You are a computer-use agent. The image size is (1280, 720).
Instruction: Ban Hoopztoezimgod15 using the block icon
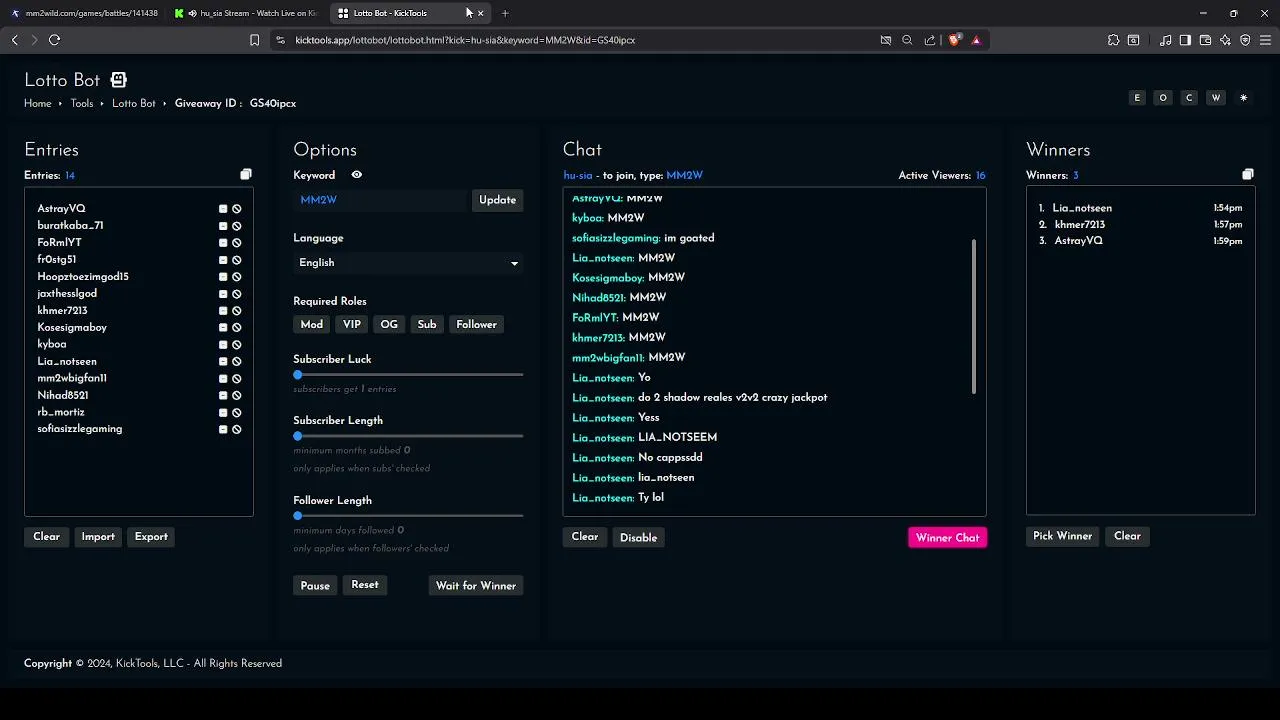coord(237,277)
